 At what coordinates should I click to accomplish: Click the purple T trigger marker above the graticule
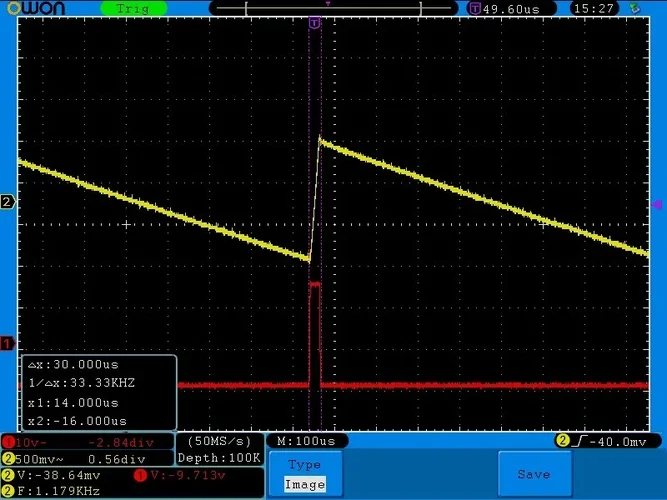click(314, 23)
